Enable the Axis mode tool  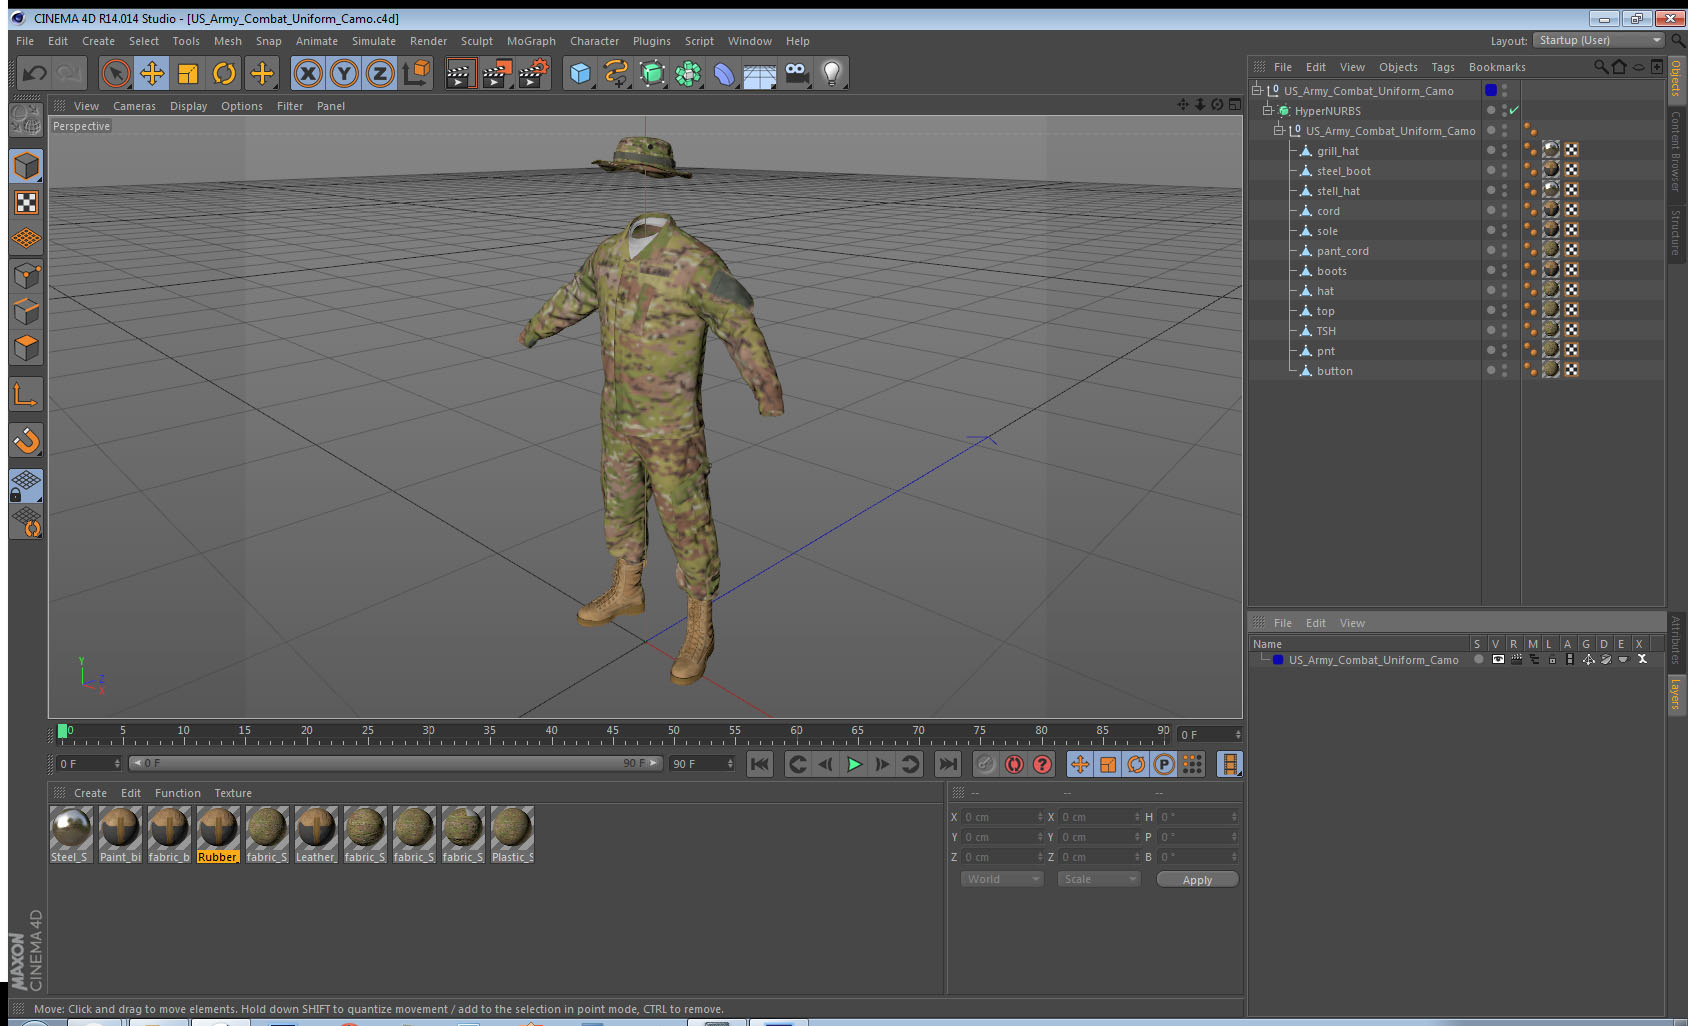click(27, 396)
